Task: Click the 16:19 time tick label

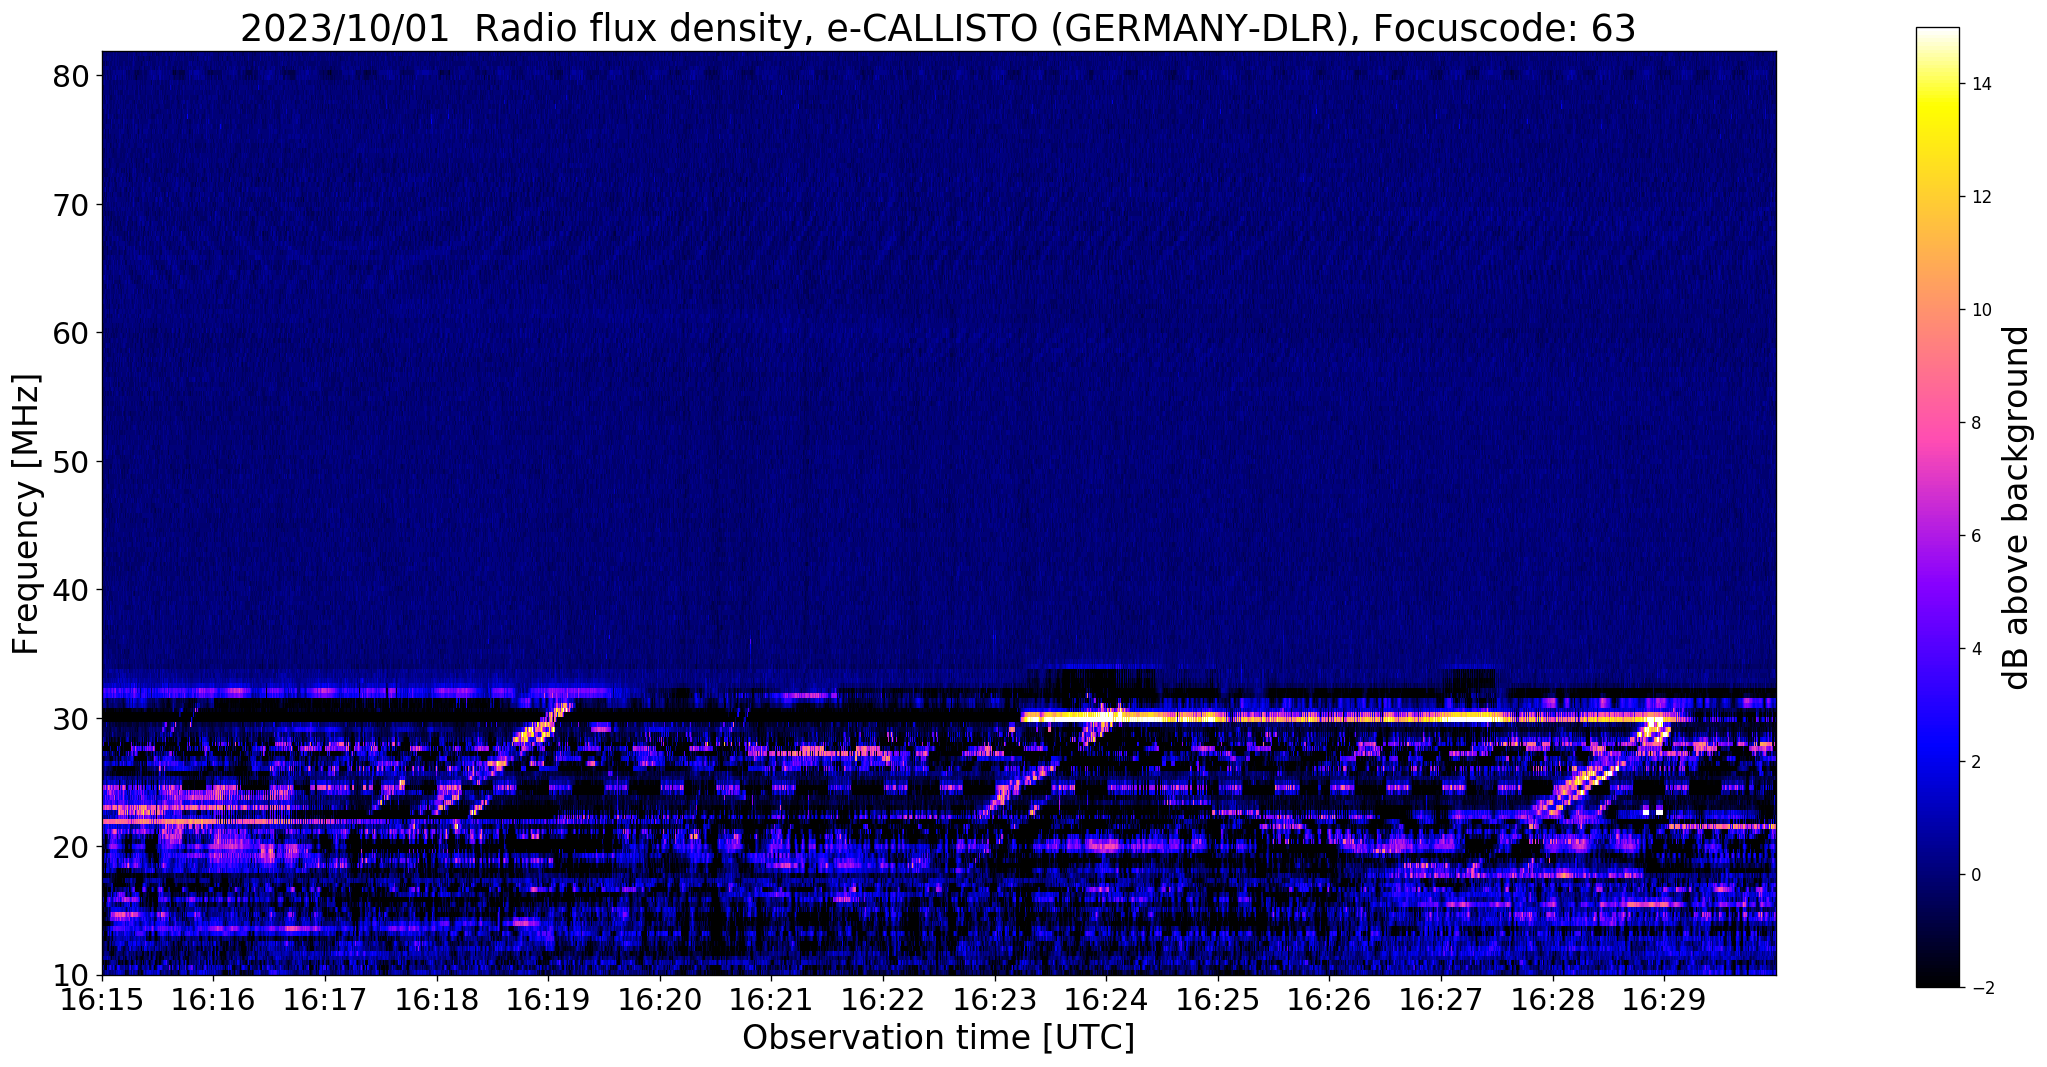Action: pos(548,1000)
